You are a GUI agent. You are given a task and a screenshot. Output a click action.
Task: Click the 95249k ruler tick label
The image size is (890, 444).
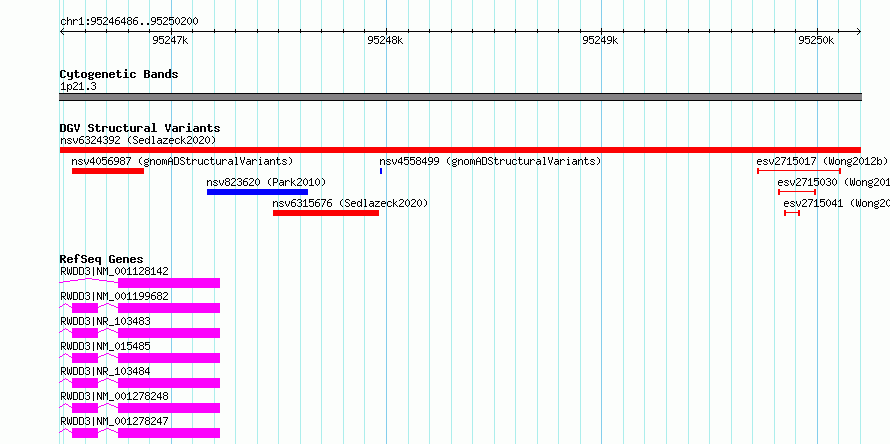click(601, 40)
